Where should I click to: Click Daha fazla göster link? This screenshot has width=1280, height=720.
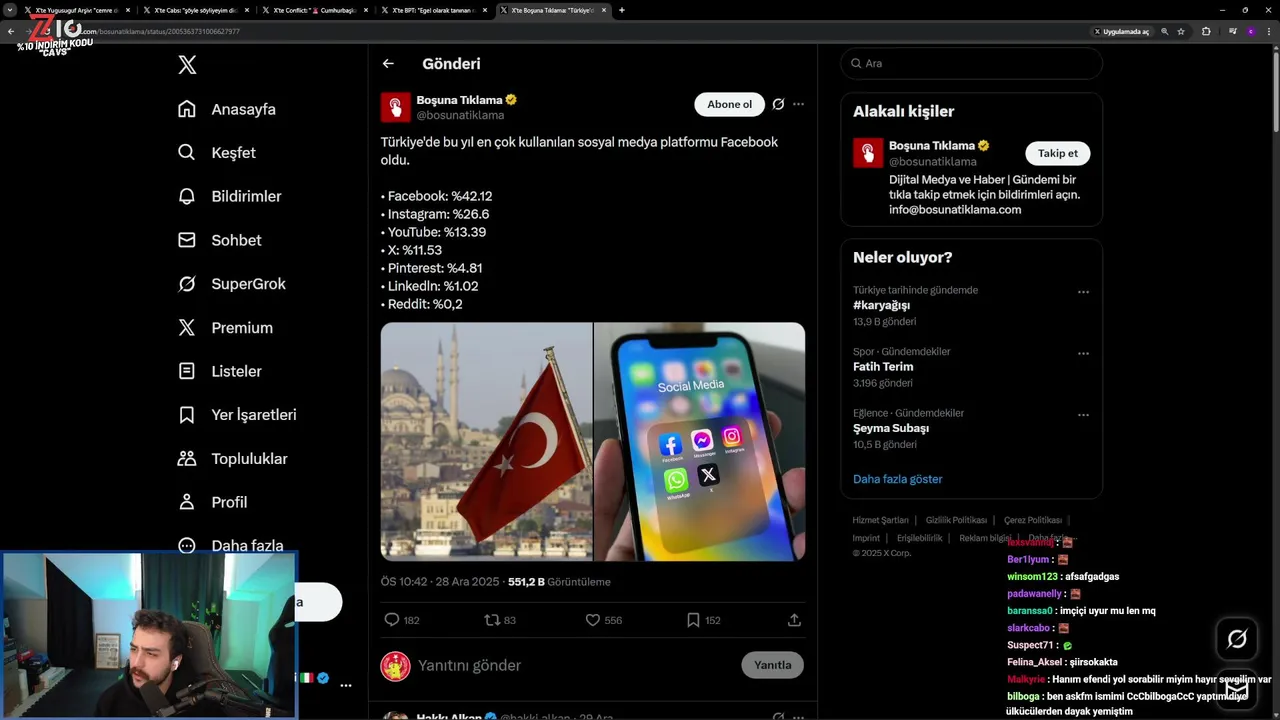click(x=898, y=479)
